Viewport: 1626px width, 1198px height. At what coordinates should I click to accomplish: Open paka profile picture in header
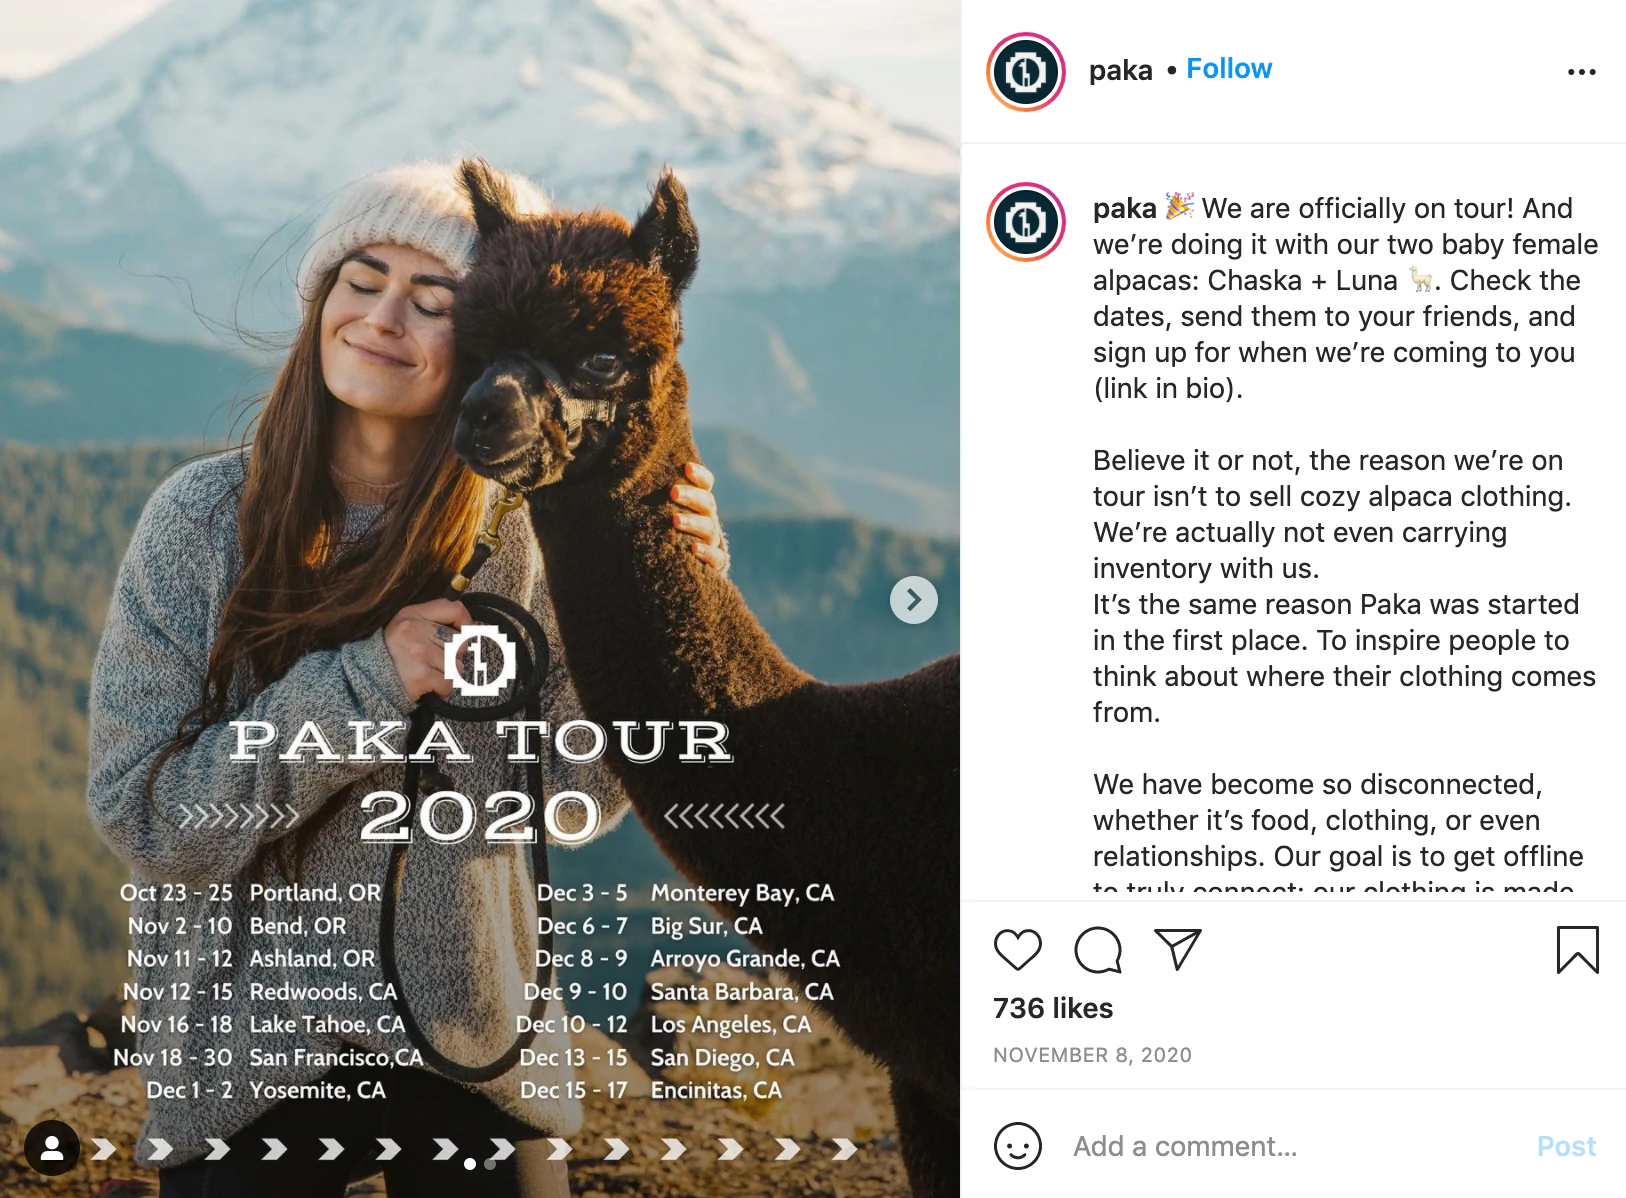coord(1026,72)
